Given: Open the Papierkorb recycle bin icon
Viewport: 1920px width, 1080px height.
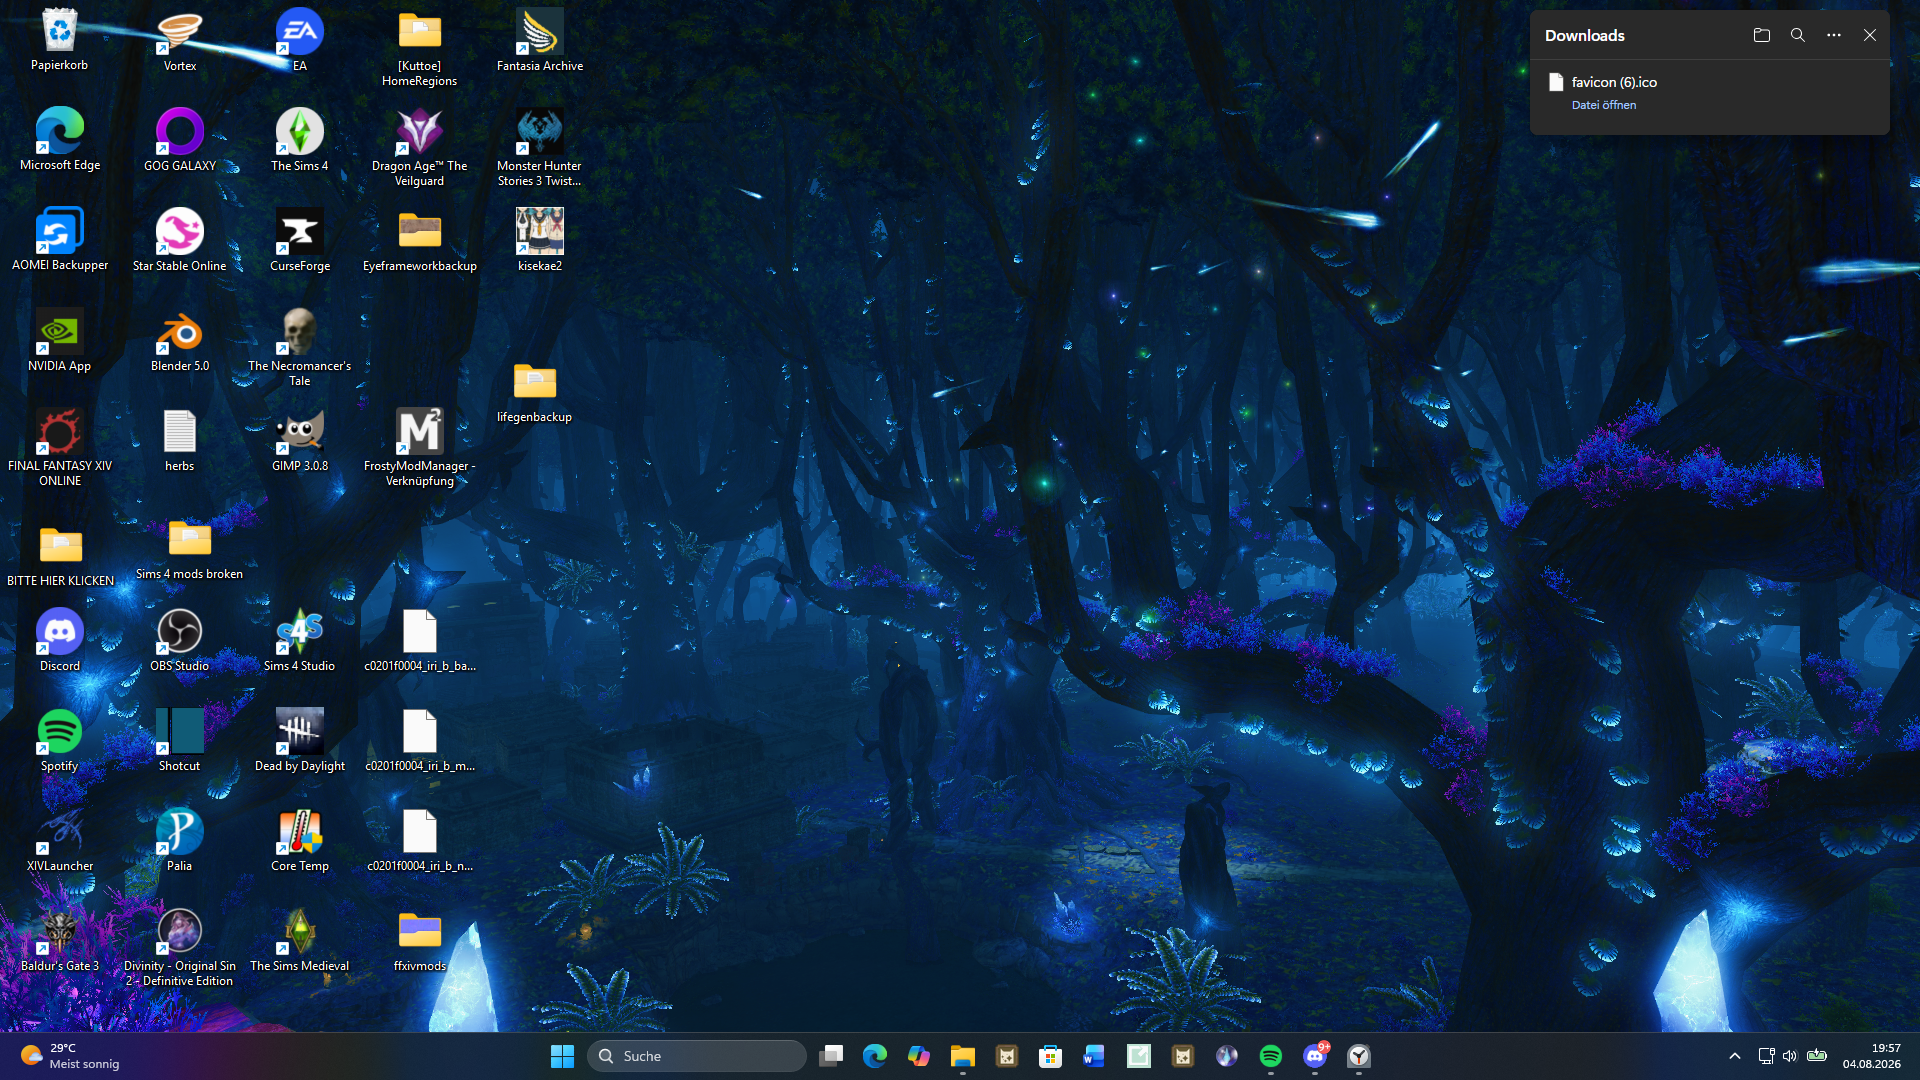Looking at the screenshot, I should pyautogui.click(x=60, y=40).
